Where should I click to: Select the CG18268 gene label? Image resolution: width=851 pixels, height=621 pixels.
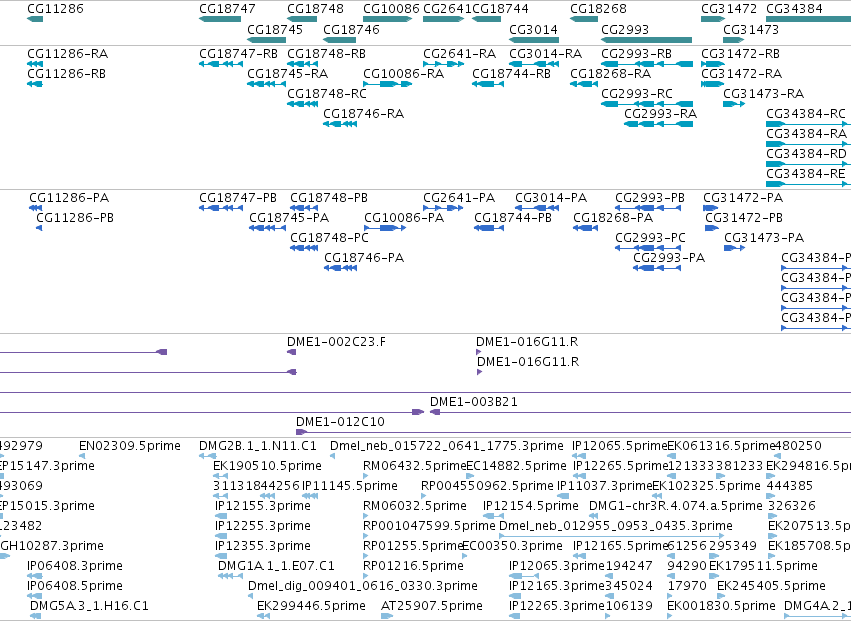point(598,9)
